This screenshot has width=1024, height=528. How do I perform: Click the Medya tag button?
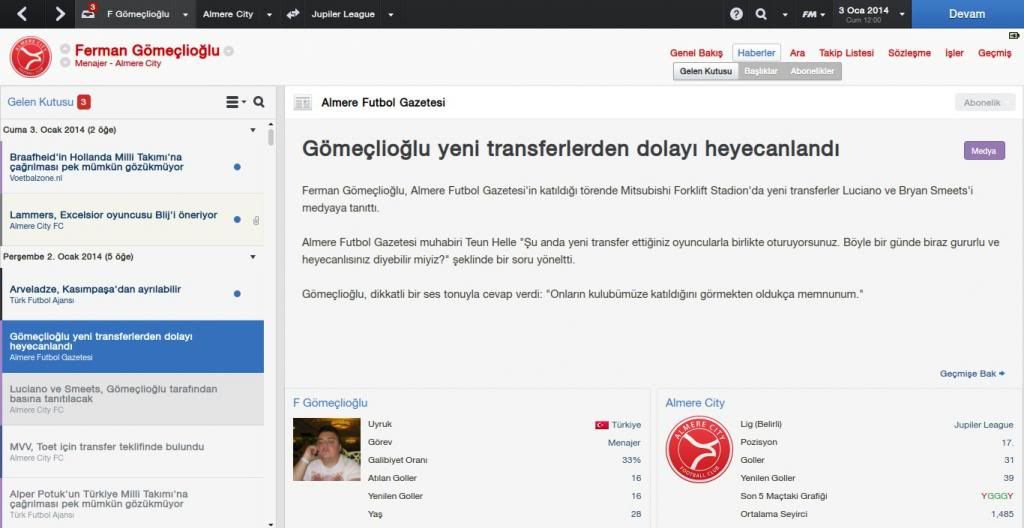(x=984, y=151)
